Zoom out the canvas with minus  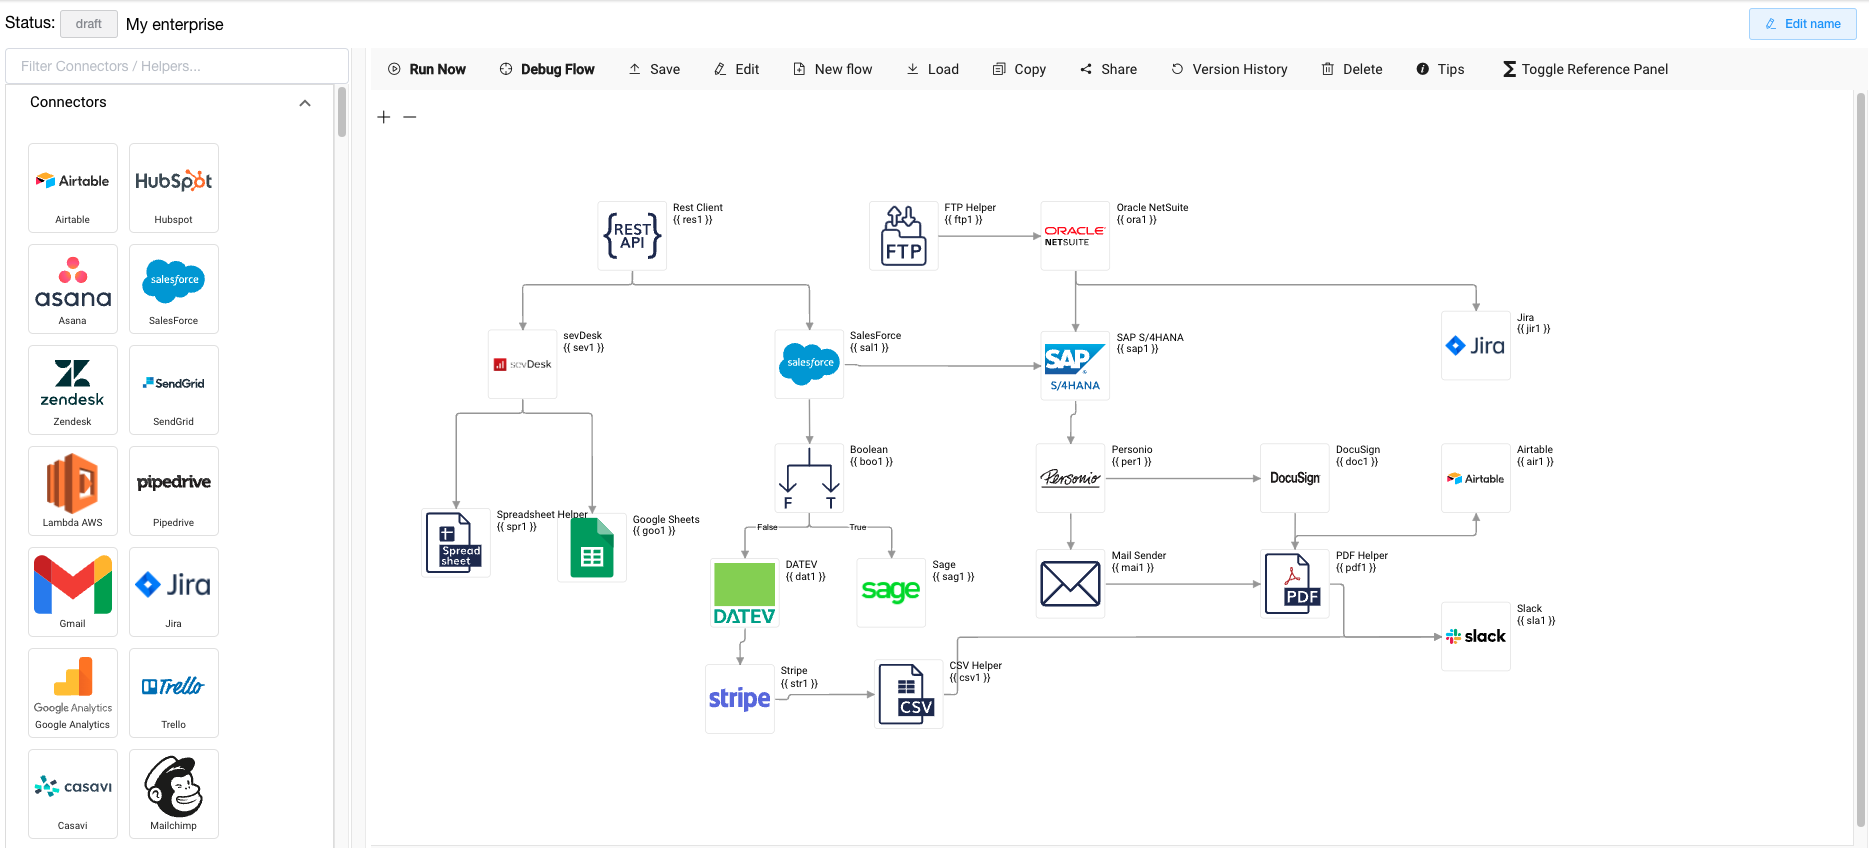click(410, 117)
